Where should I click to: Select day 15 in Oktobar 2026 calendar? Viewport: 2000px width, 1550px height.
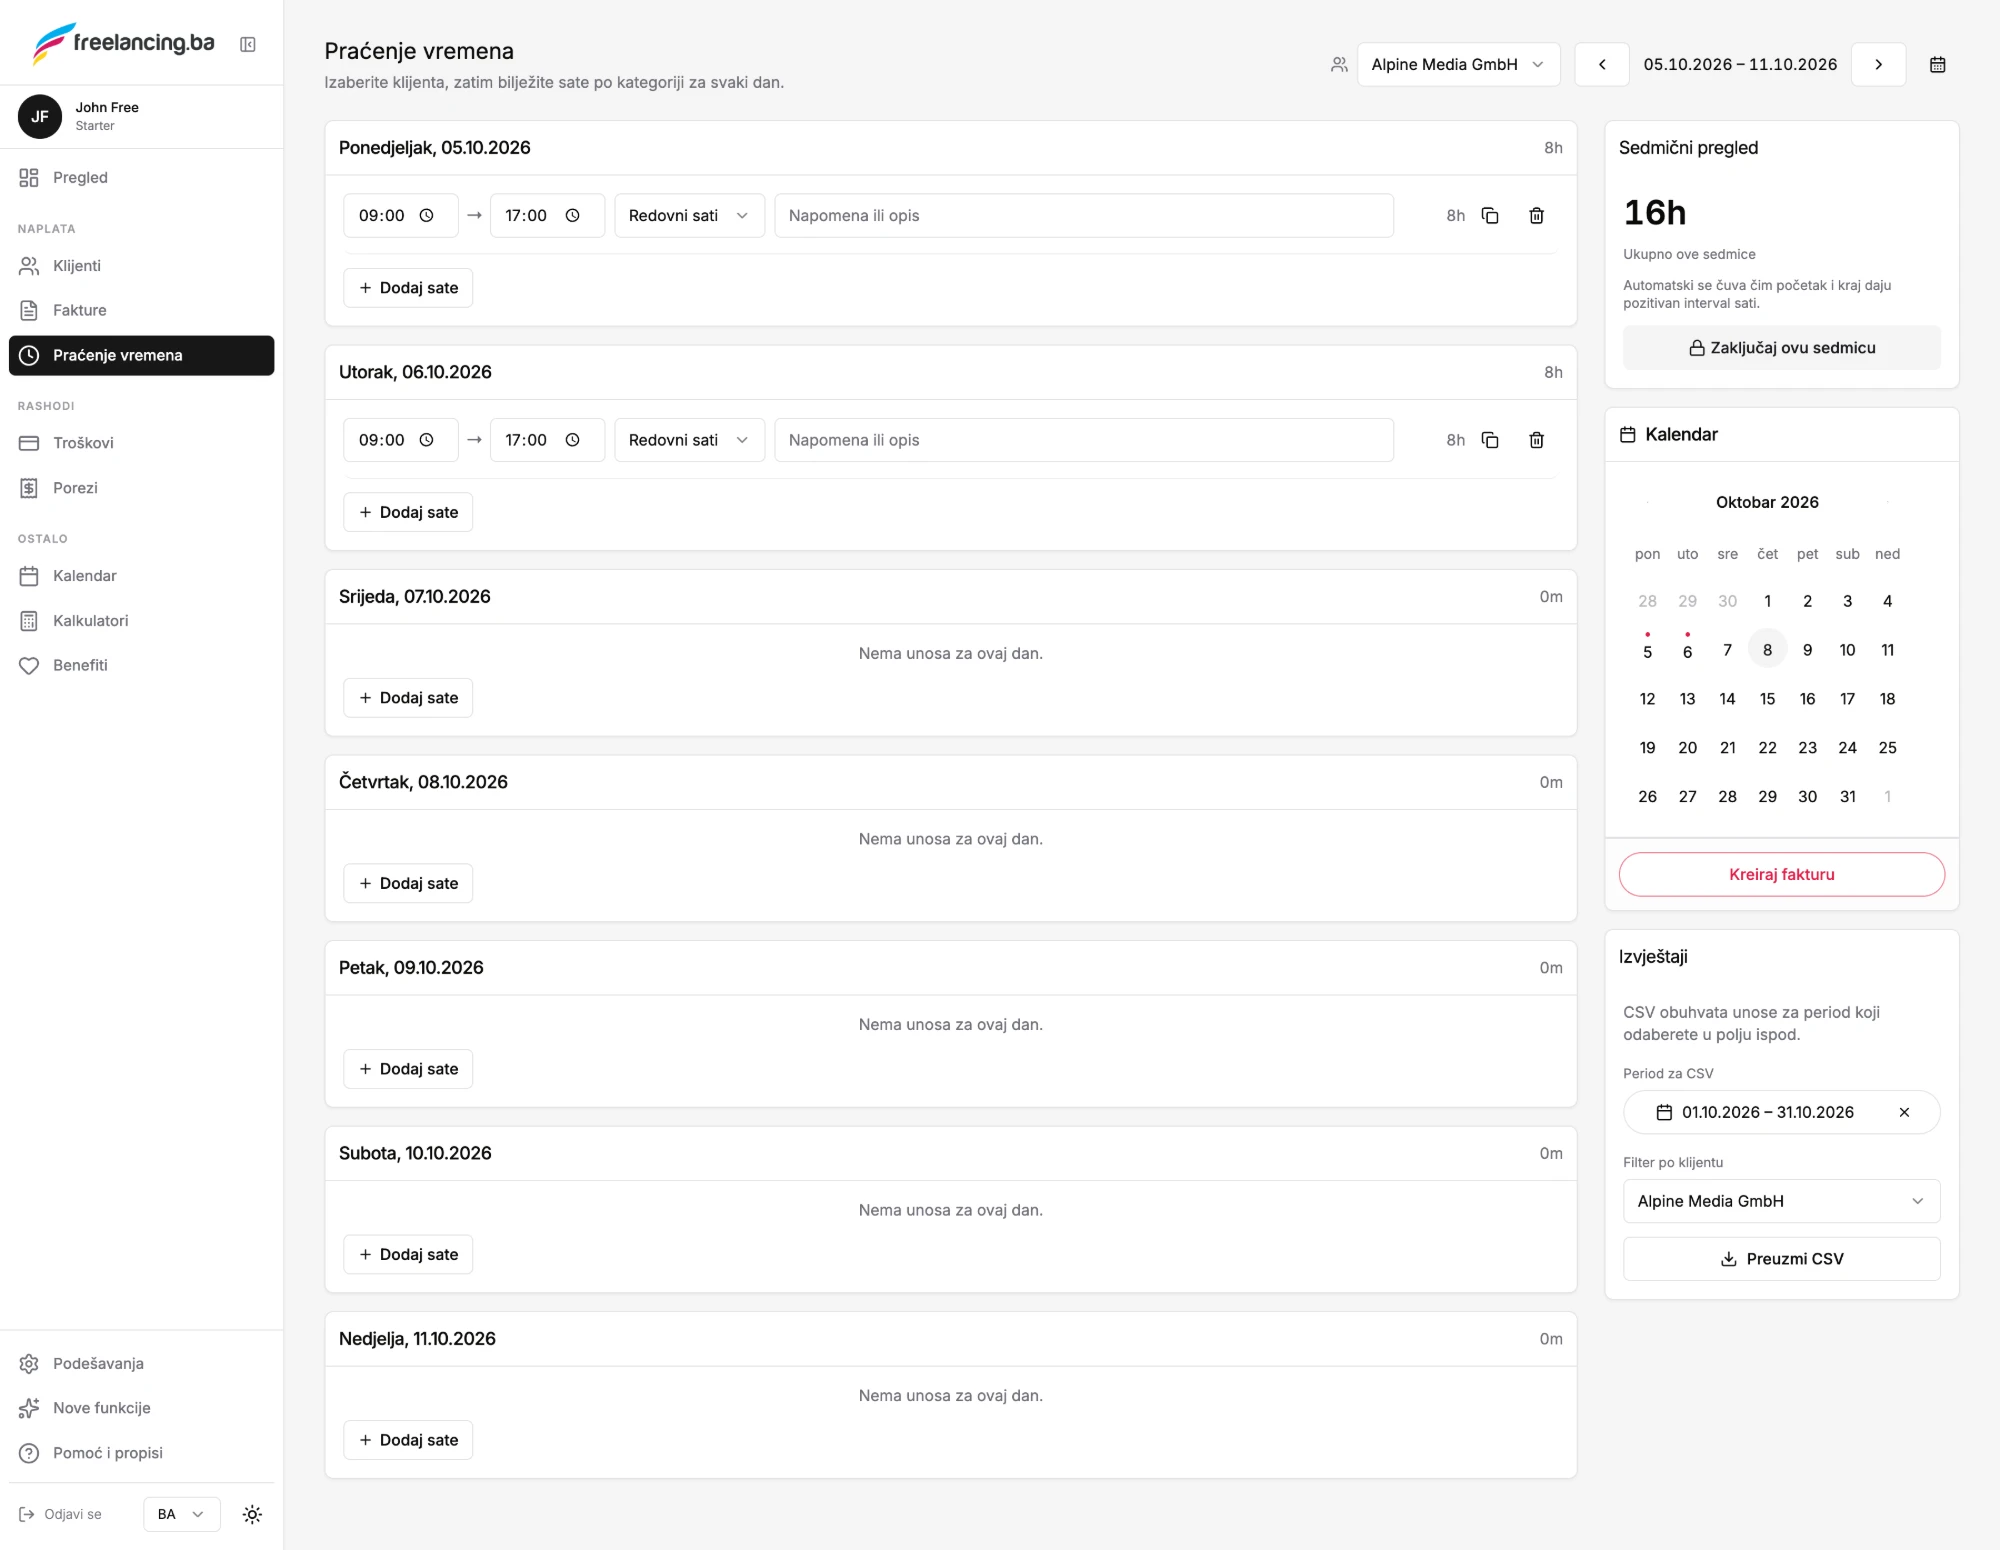(x=1767, y=699)
